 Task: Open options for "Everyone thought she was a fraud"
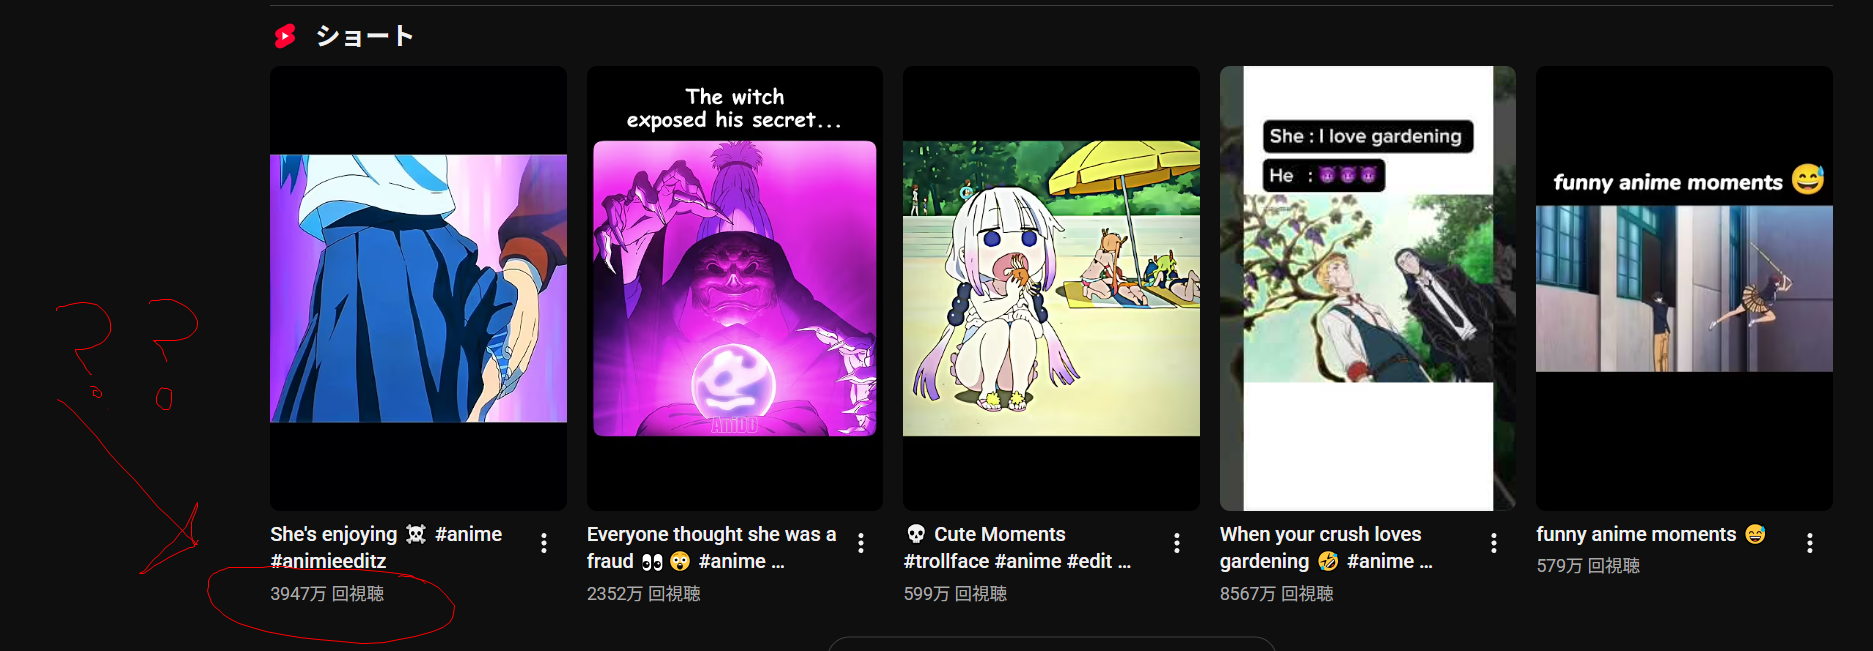coord(861,543)
